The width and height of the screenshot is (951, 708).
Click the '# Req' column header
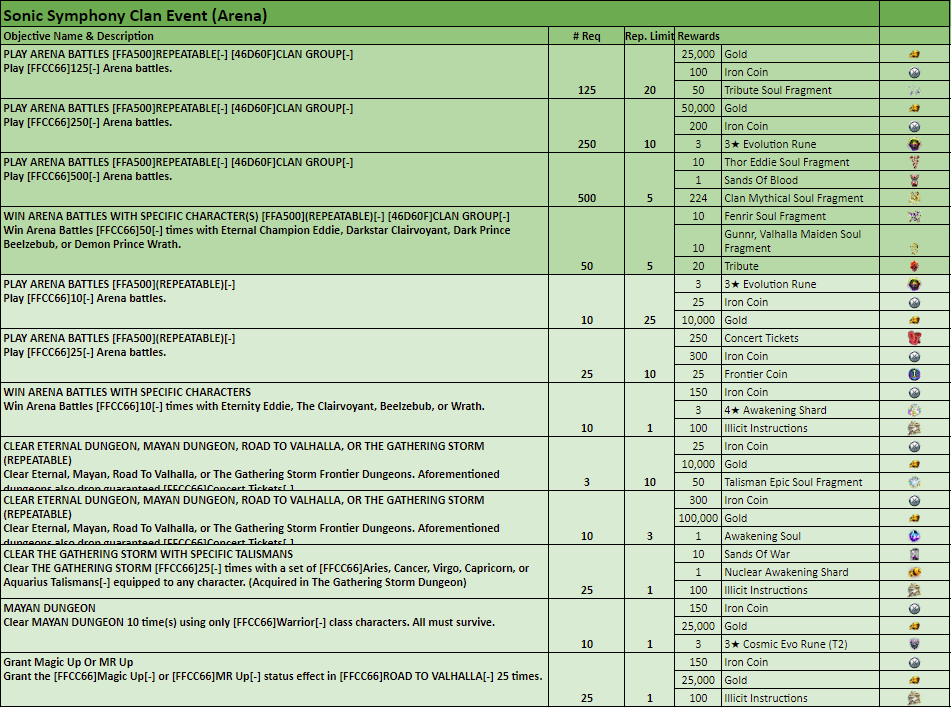click(x=586, y=36)
